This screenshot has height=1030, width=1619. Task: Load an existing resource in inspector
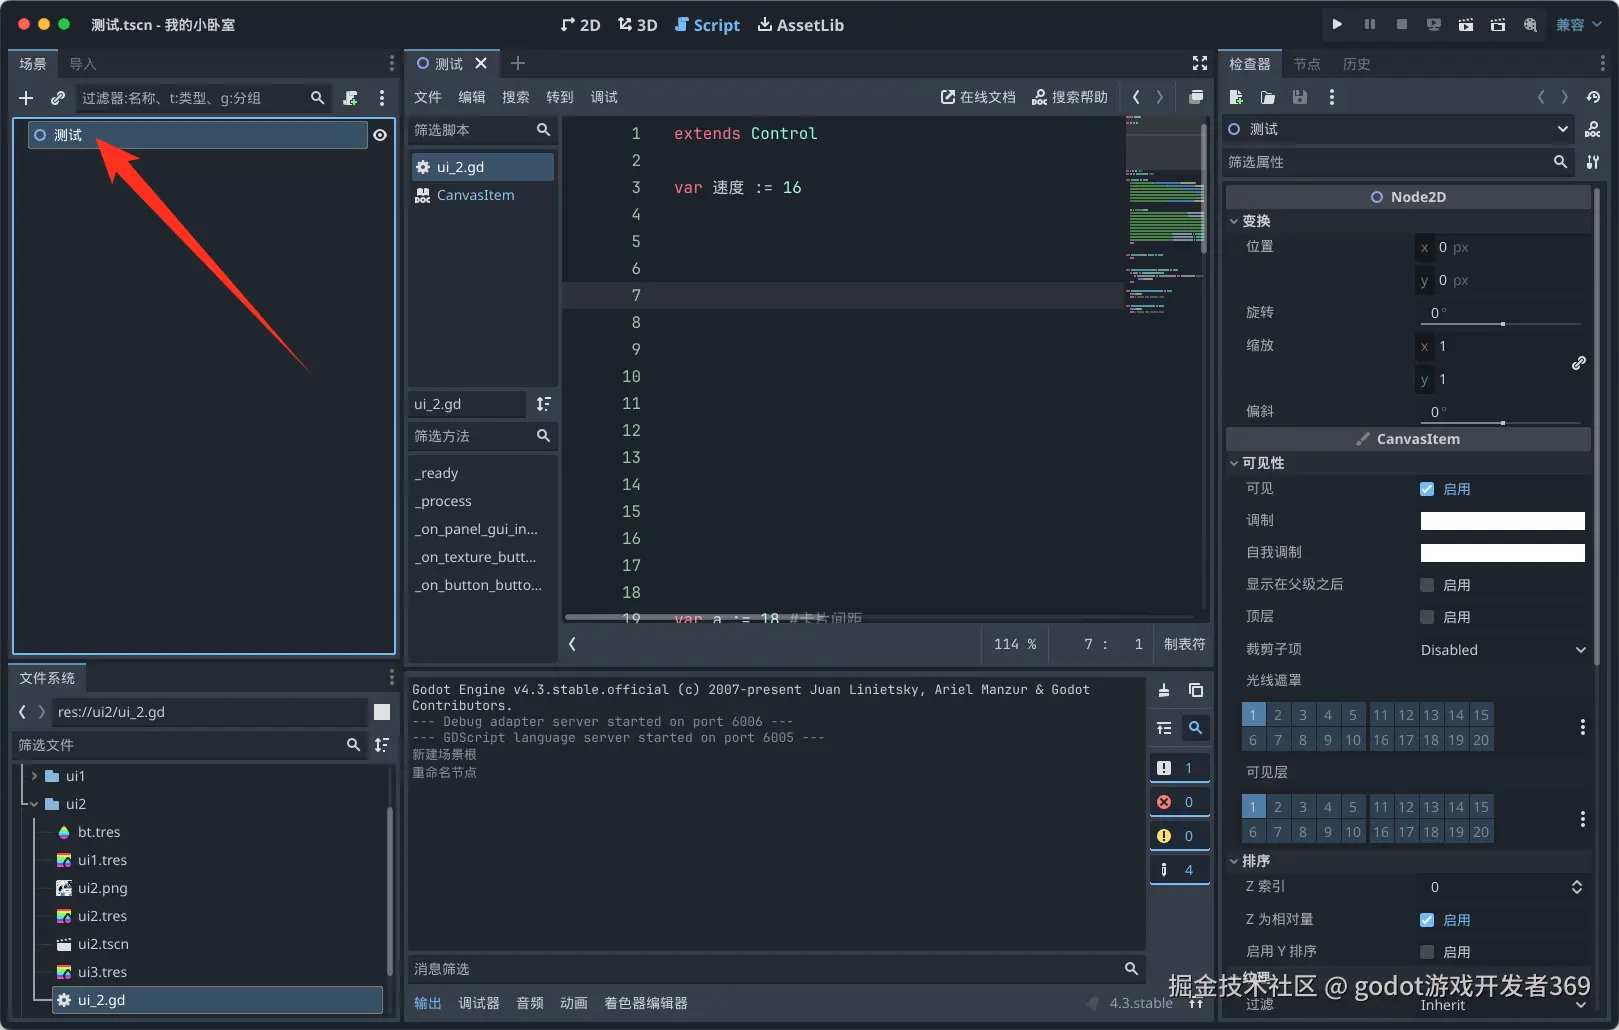point(1268,97)
